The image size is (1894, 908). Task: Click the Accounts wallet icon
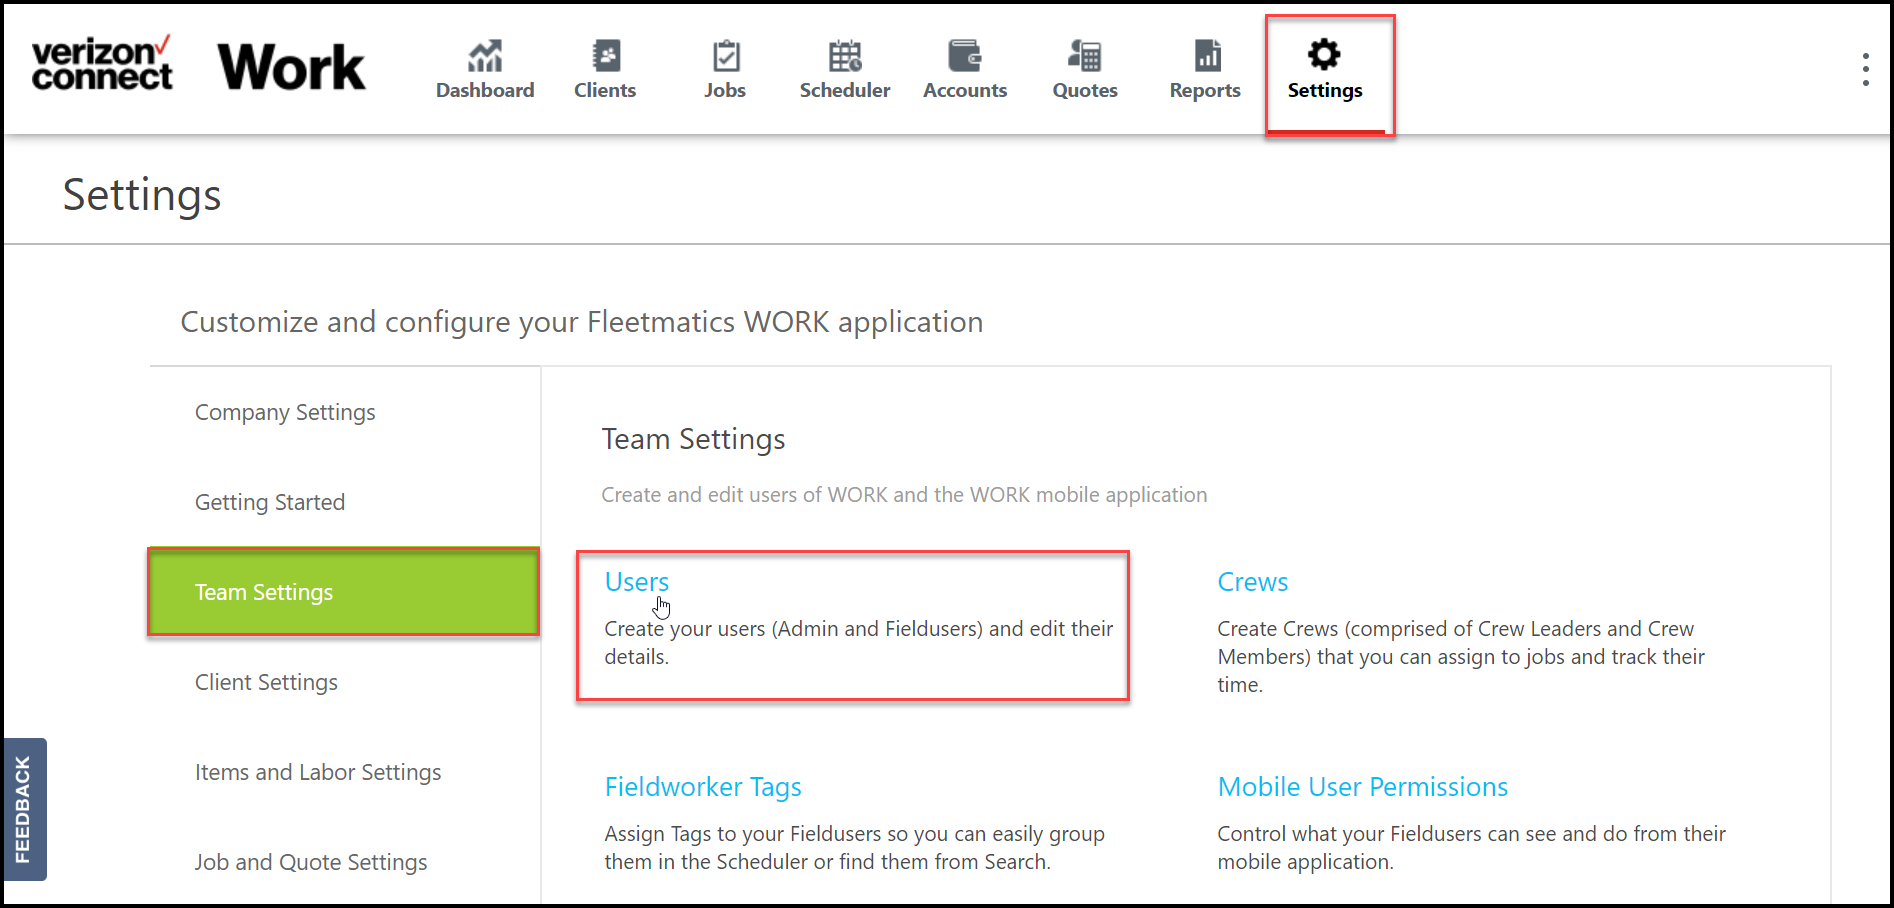965,55
